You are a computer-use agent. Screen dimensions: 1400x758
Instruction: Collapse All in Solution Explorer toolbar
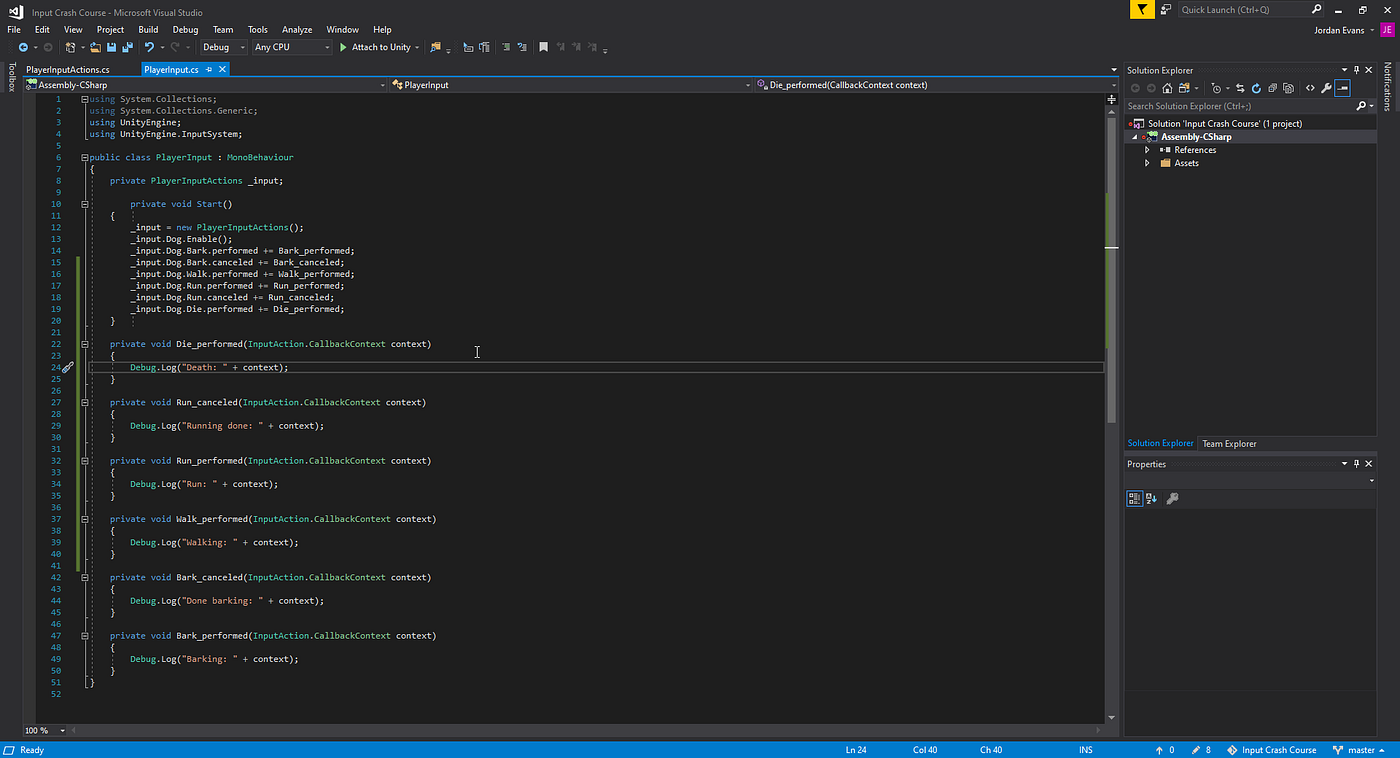point(1273,88)
